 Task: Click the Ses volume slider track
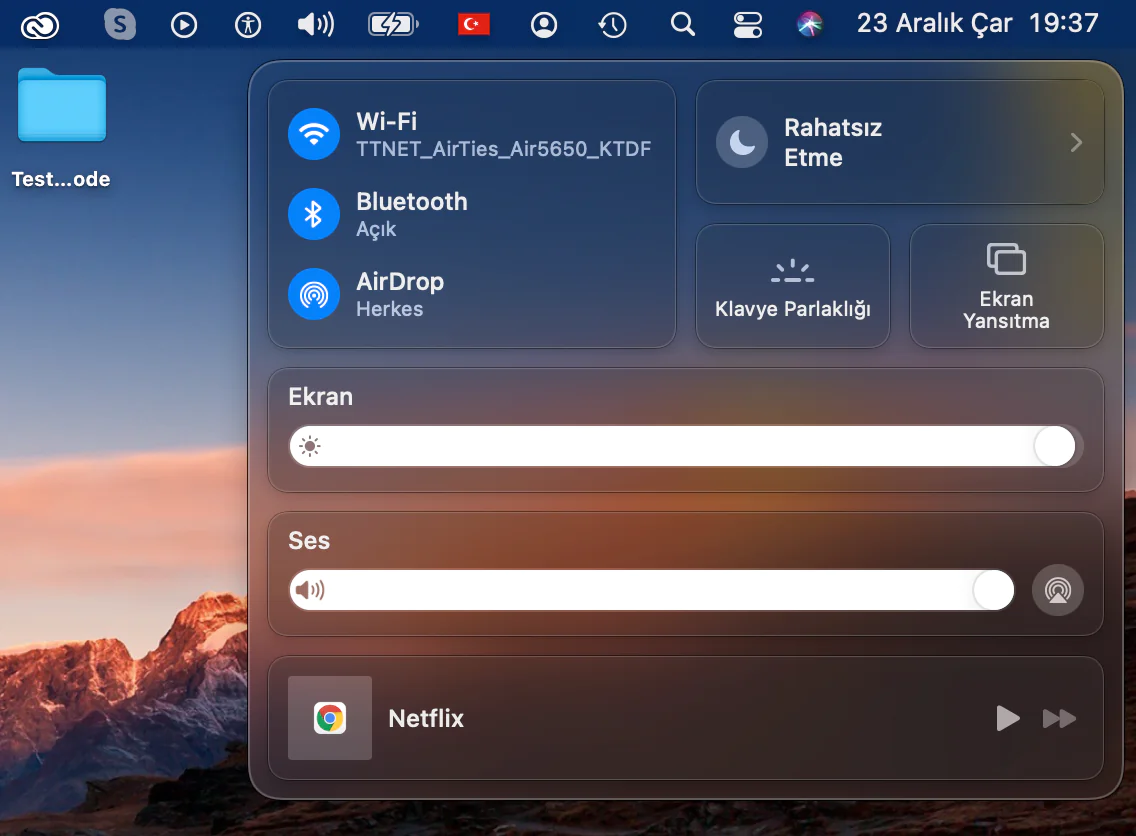pyautogui.click(x=650, y=590)
